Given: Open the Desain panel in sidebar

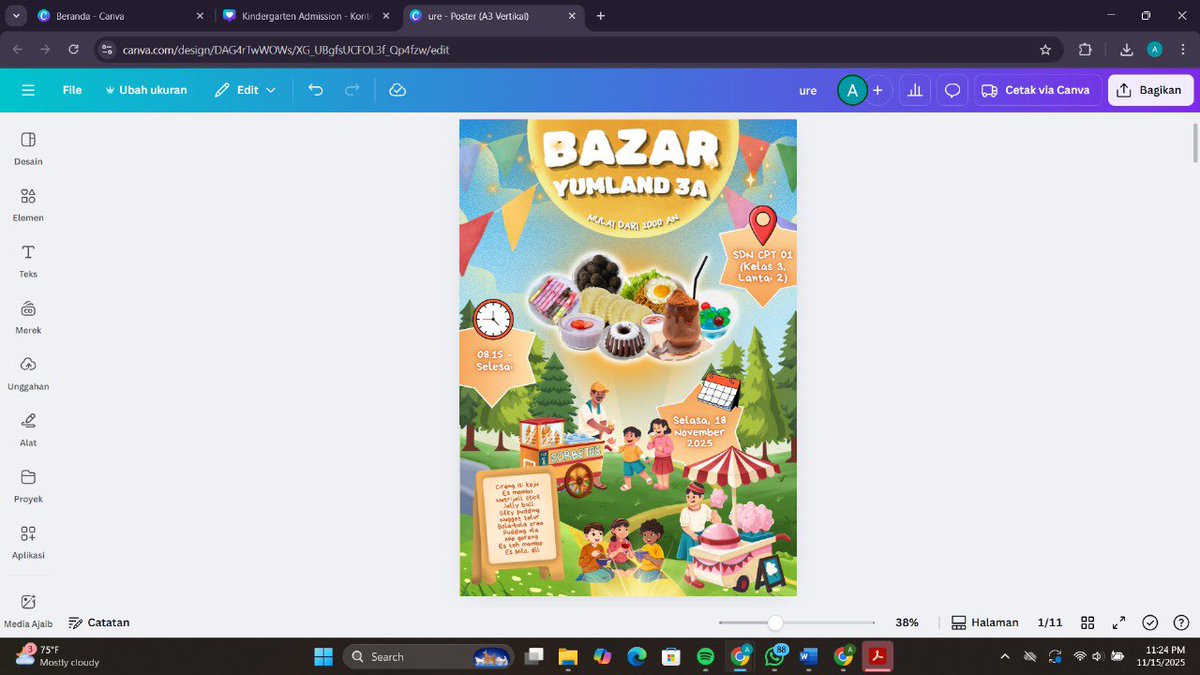Looking at the screenshot, I should click(28, 147).
